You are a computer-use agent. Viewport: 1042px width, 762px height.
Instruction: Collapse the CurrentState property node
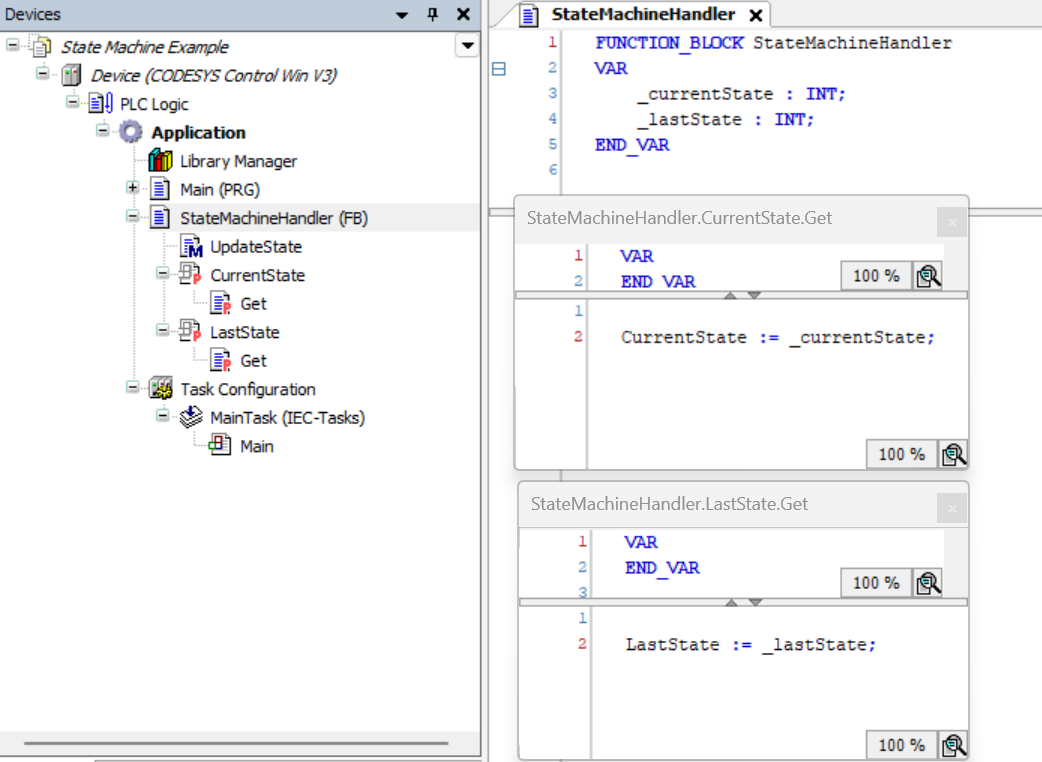tap(162, 273)
